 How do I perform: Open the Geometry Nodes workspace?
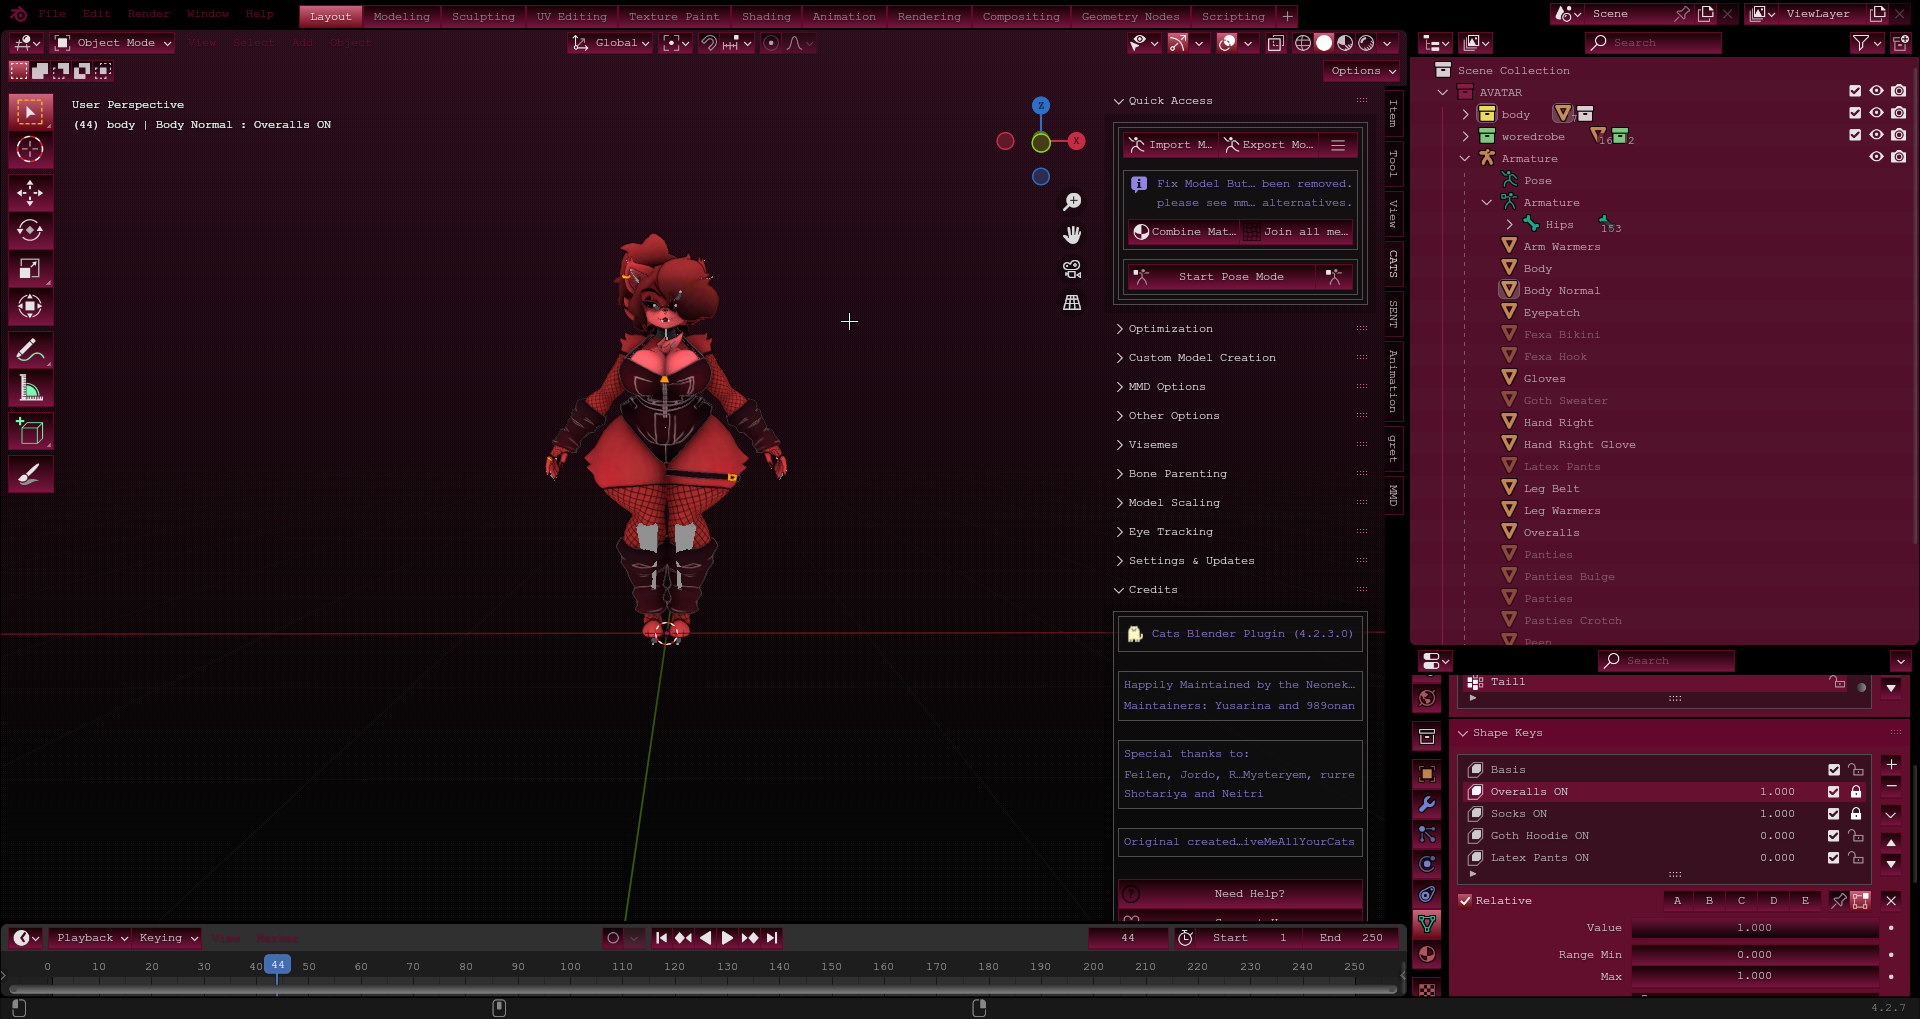coord(1130,16)
